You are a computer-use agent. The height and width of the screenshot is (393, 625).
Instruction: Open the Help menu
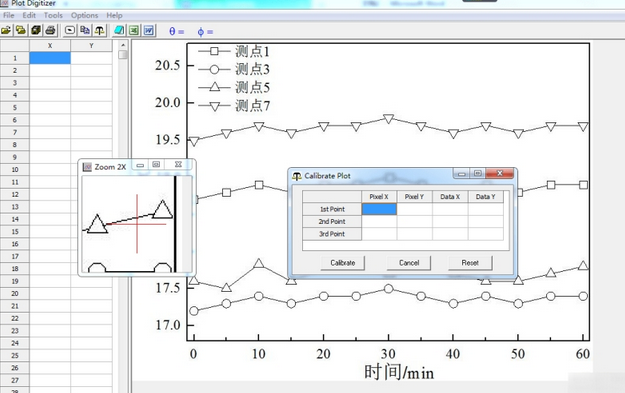(x=114, y=15)
